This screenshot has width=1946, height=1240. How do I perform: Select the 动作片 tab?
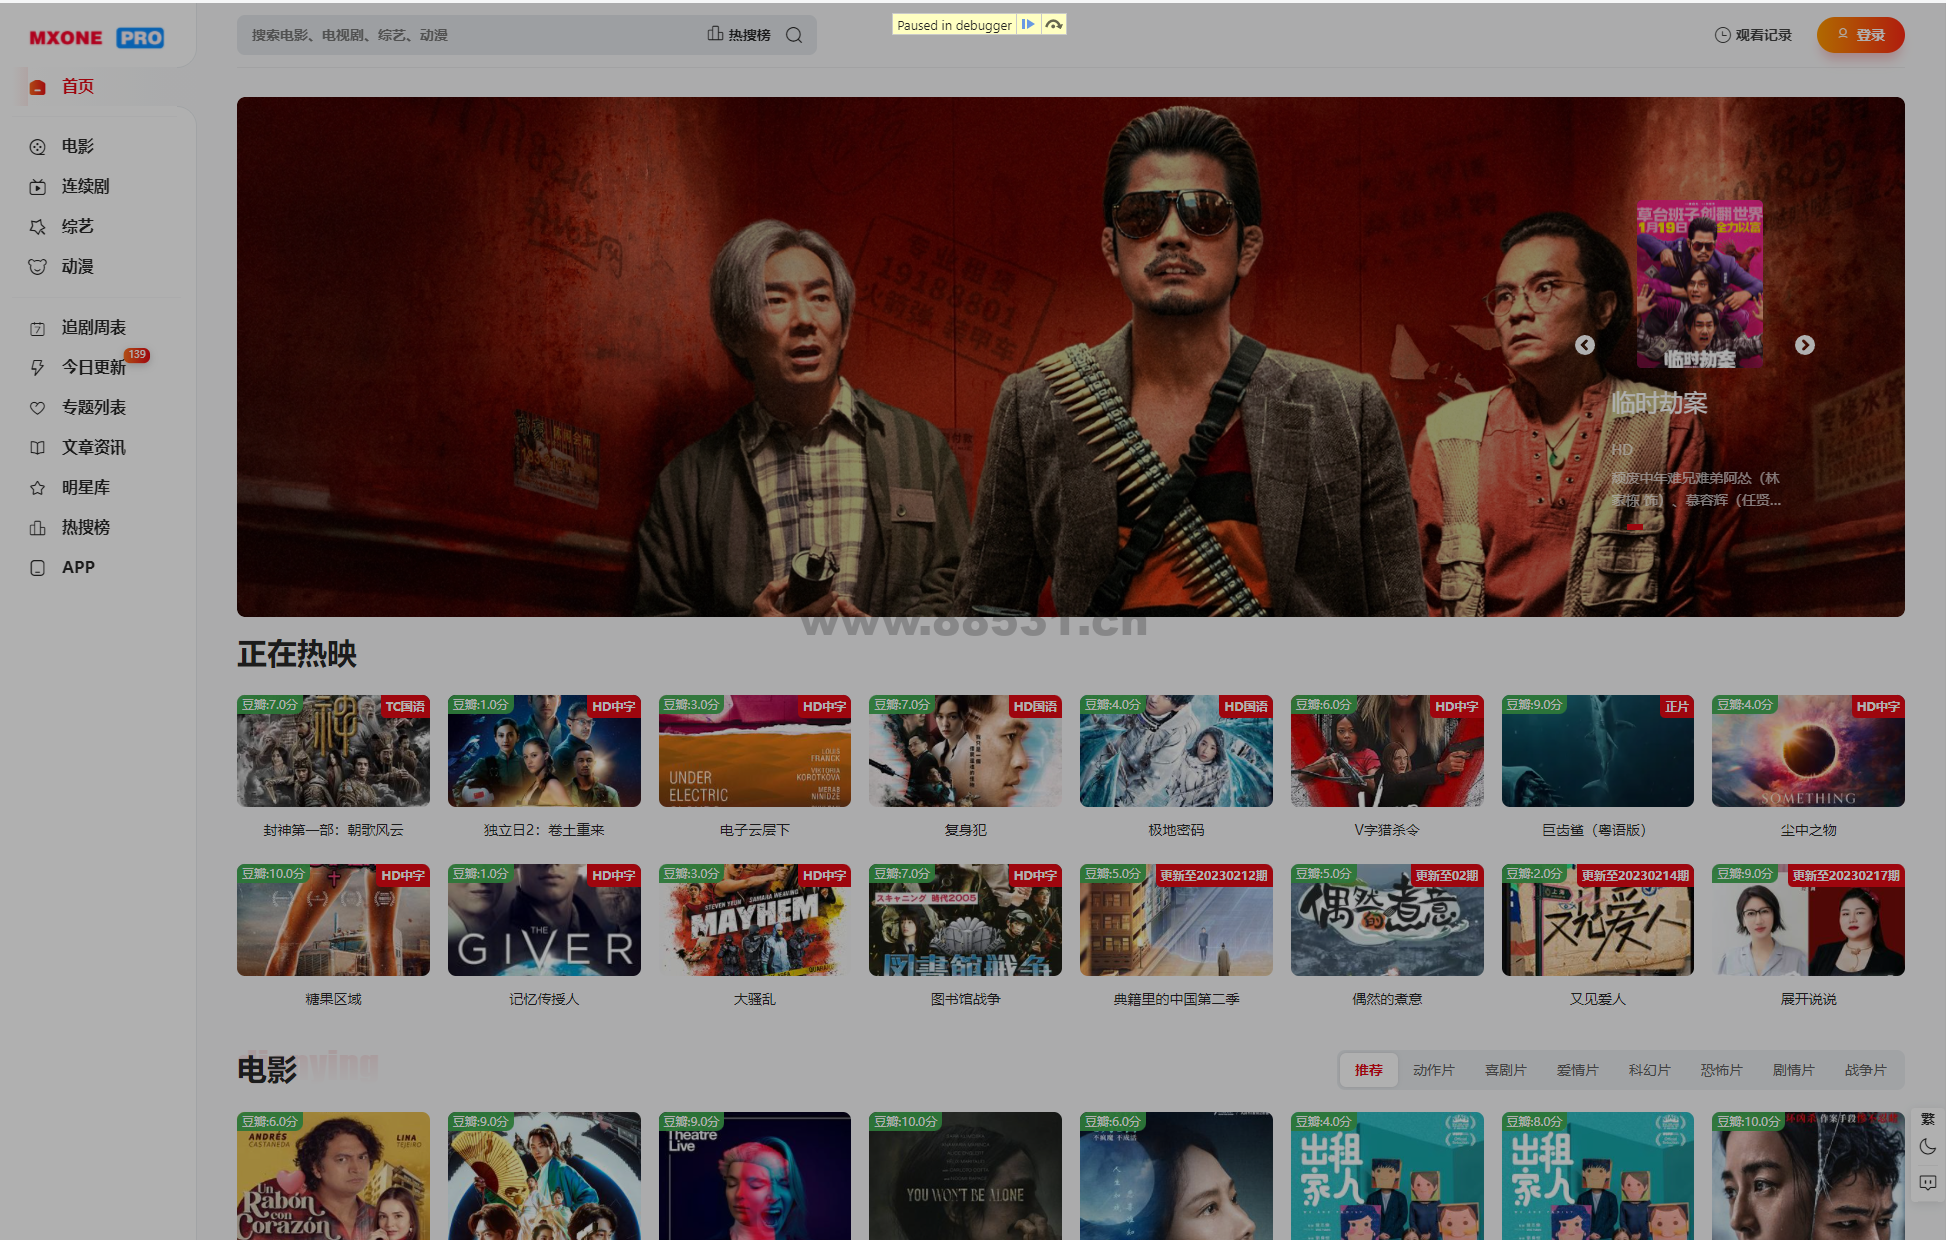[1434, 1070]
